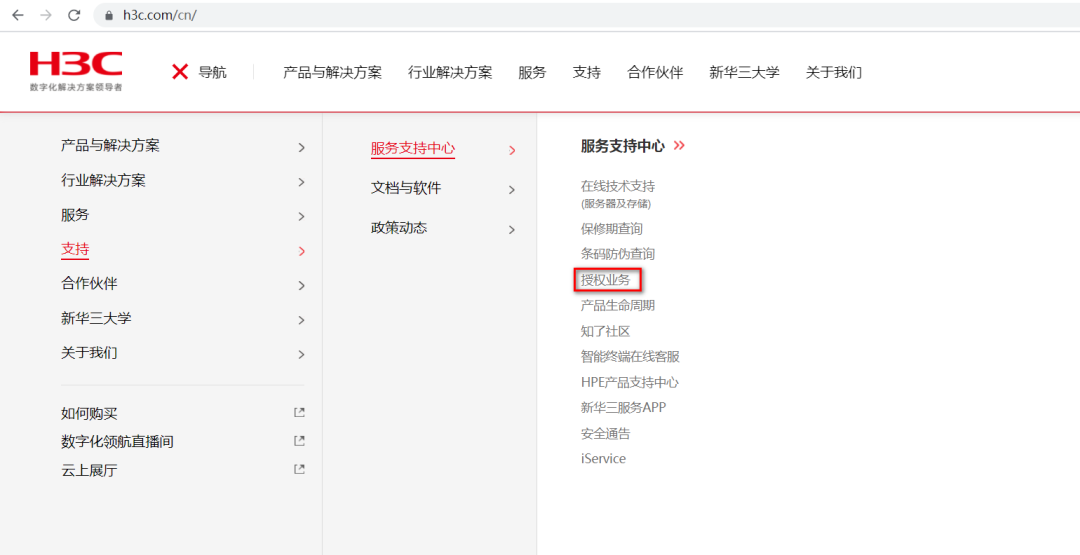Click the address bar showing h3c.com/cn/
Screen dimensions: 1080x555
585,15
